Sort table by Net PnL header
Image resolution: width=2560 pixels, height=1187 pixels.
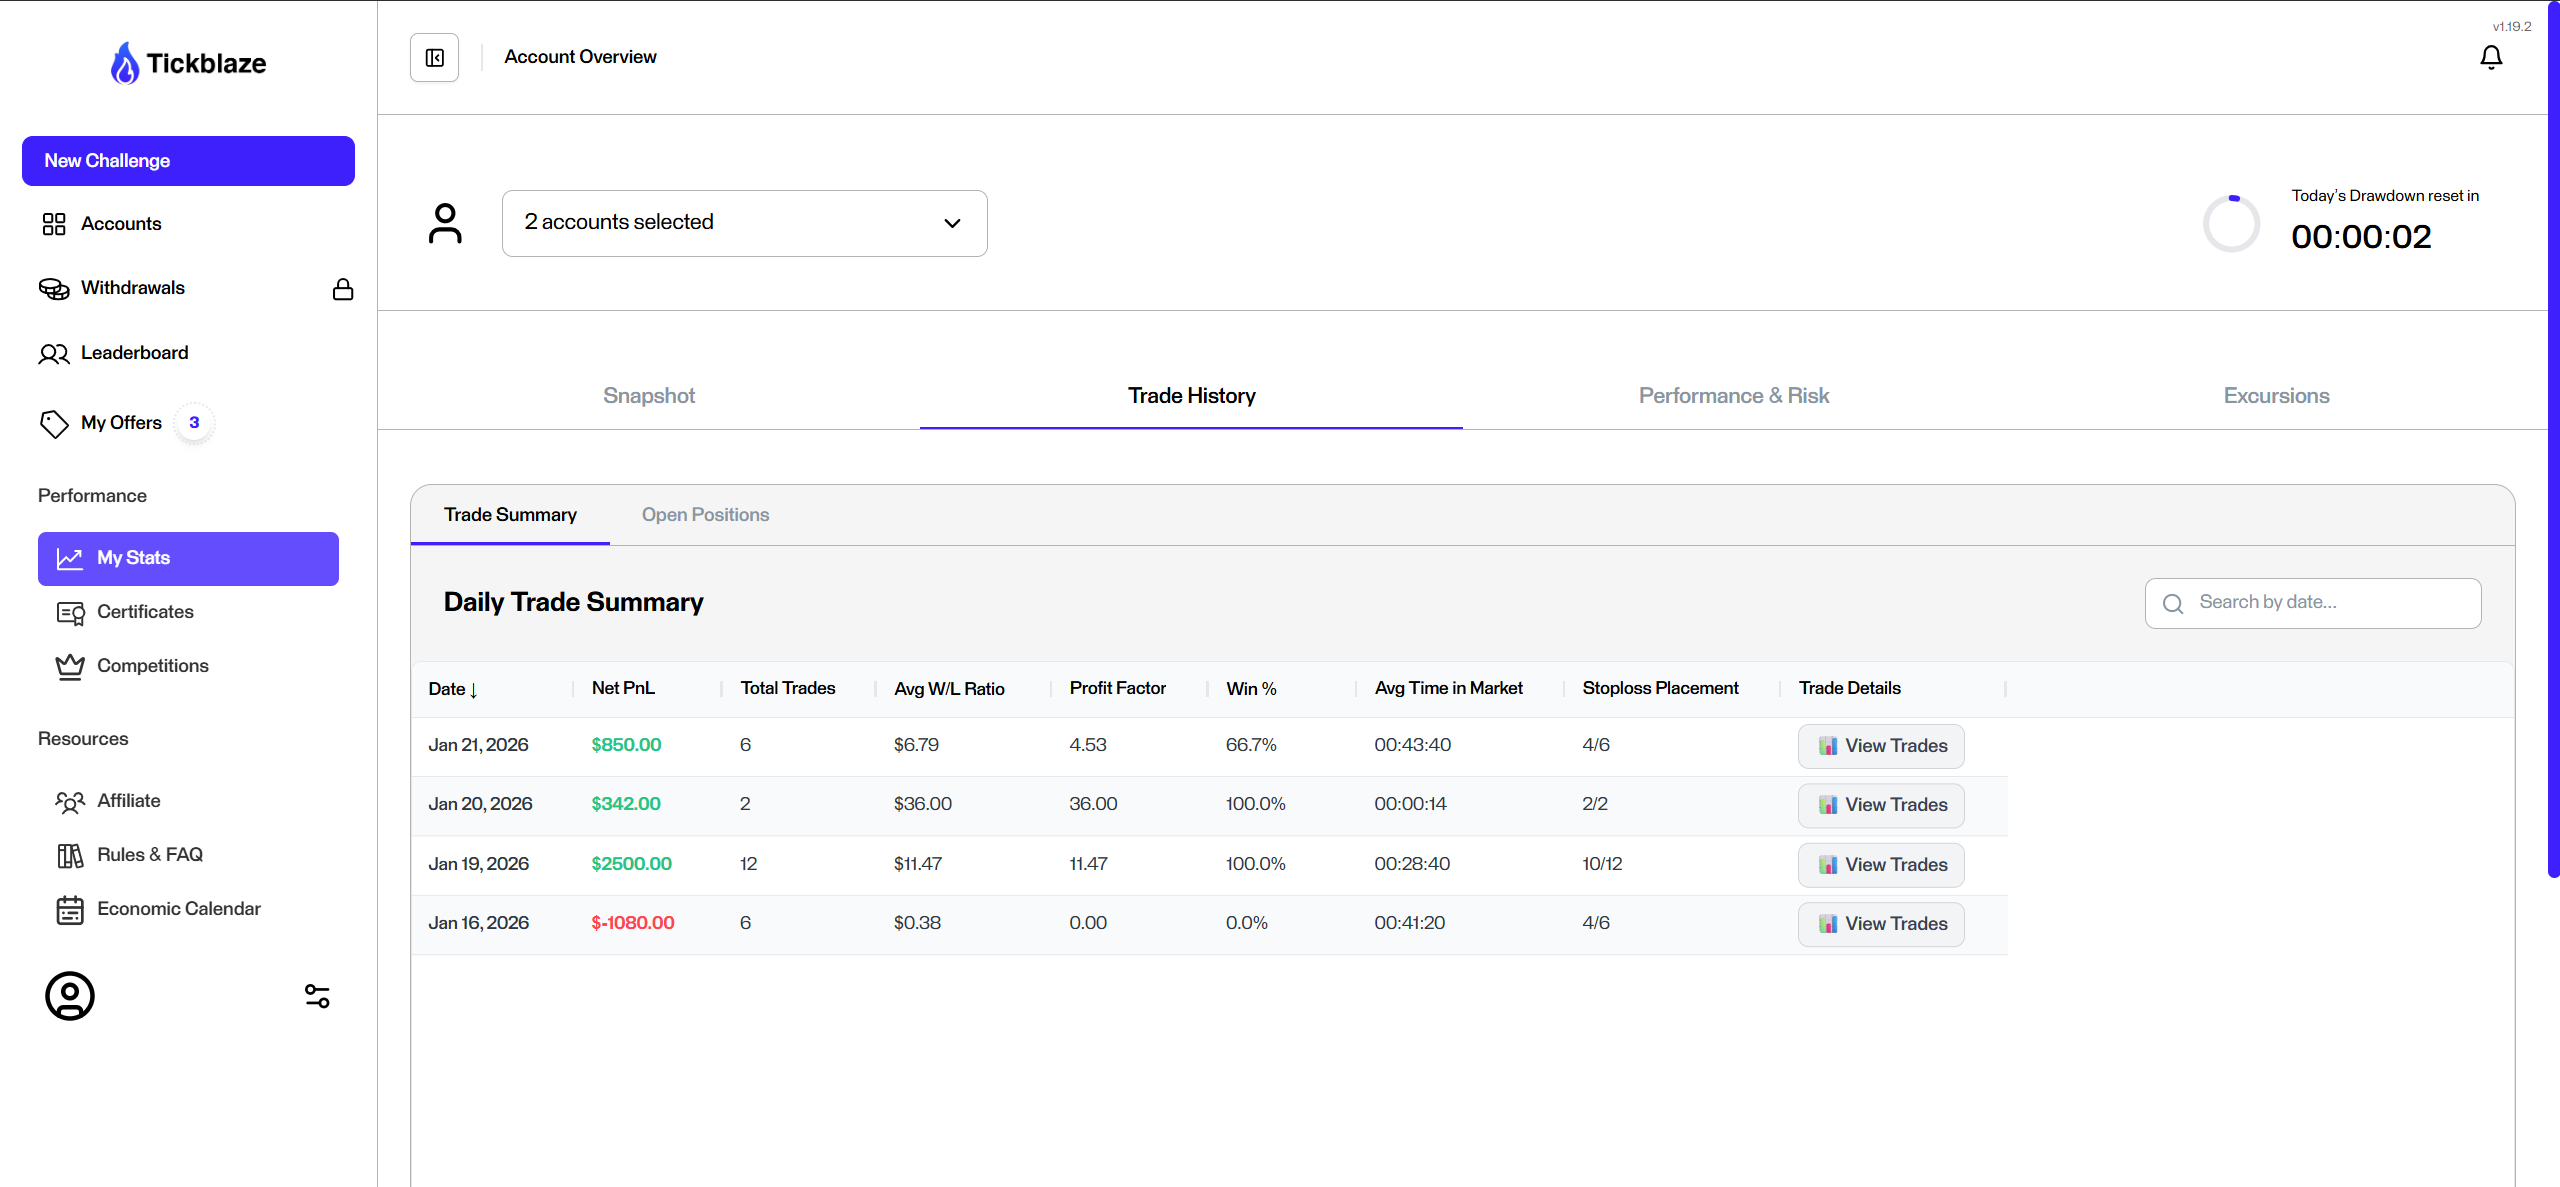tap(623, 688)
